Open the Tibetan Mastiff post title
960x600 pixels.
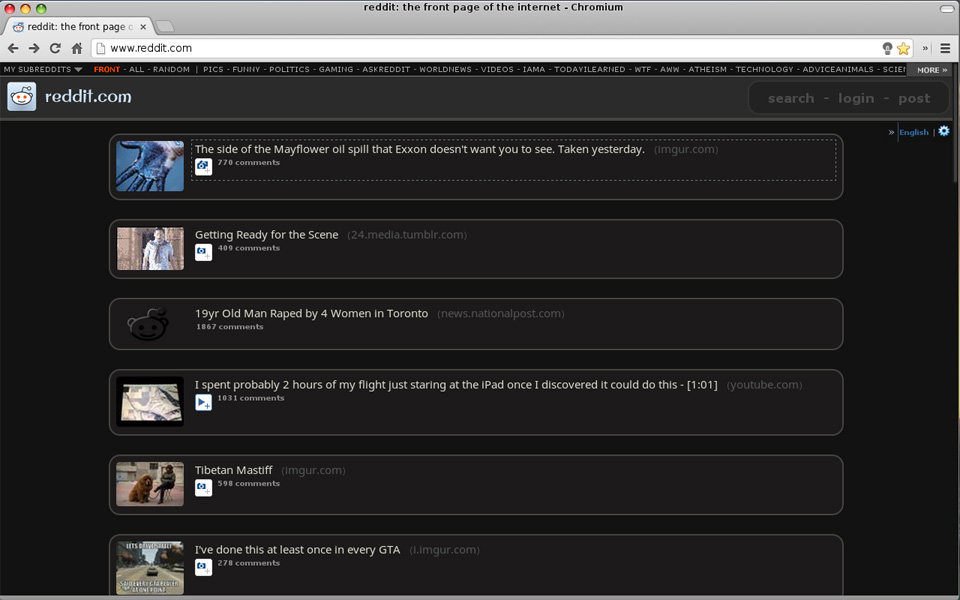233,470
